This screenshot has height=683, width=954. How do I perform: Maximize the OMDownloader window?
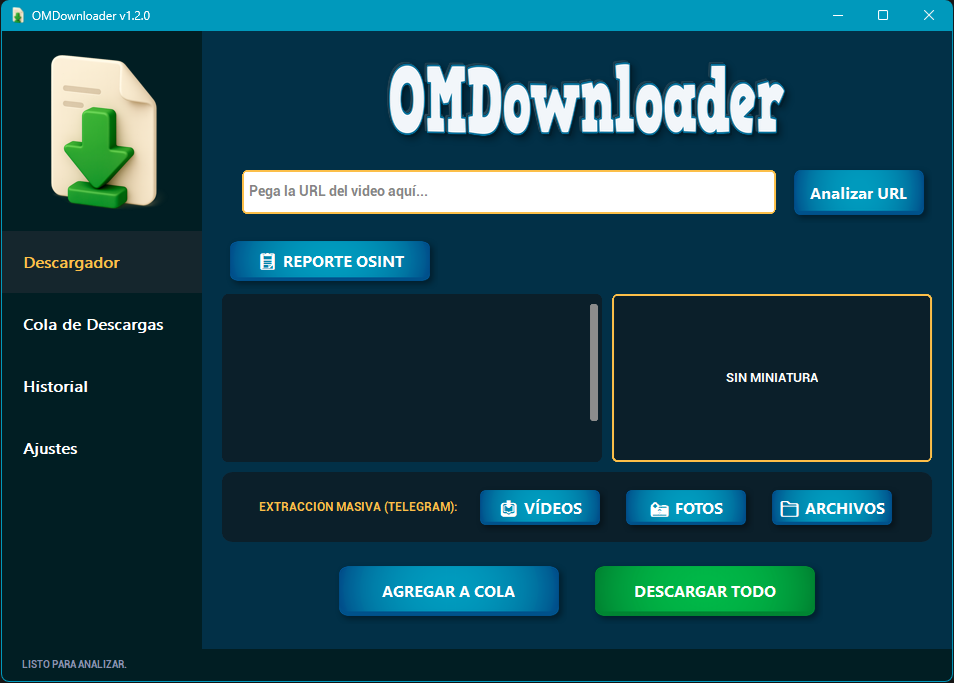(883, 15)
